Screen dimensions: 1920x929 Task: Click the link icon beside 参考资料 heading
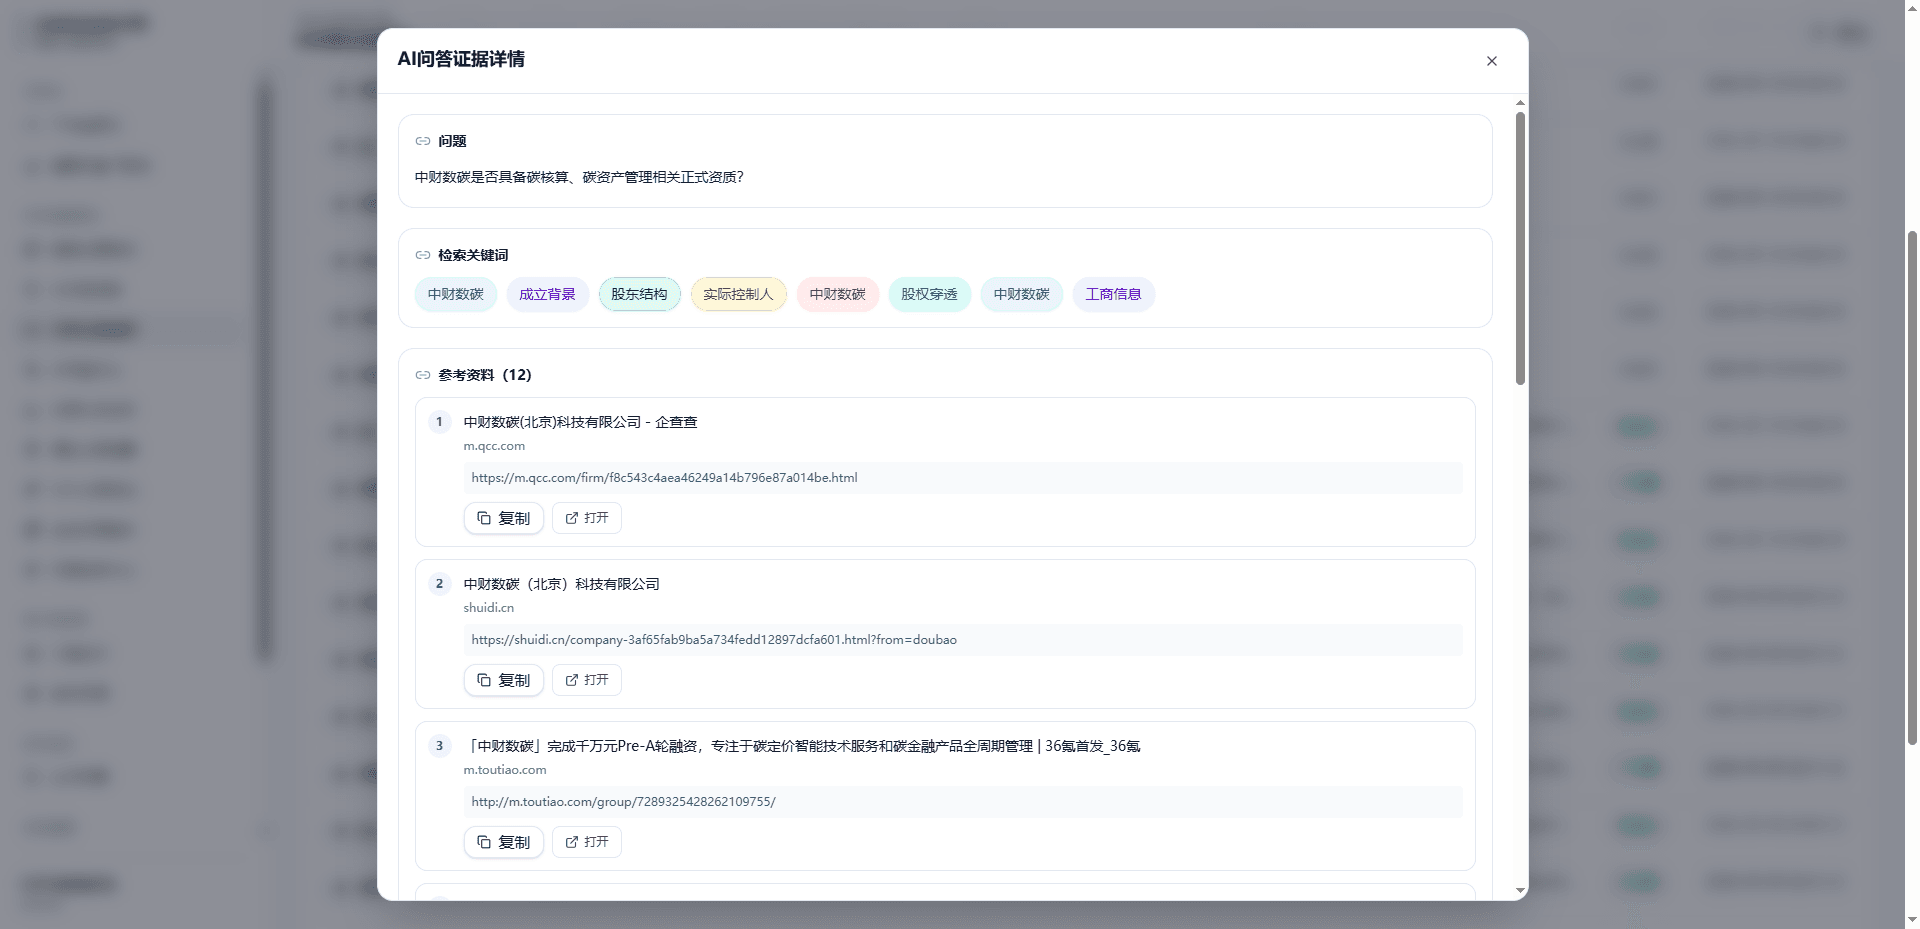[423, 375]
